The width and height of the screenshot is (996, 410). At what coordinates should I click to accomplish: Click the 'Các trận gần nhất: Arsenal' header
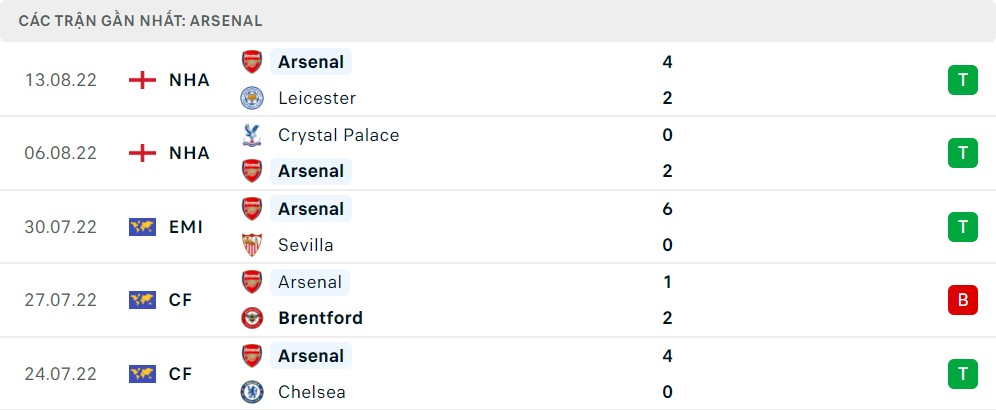[x=140, y=21]
